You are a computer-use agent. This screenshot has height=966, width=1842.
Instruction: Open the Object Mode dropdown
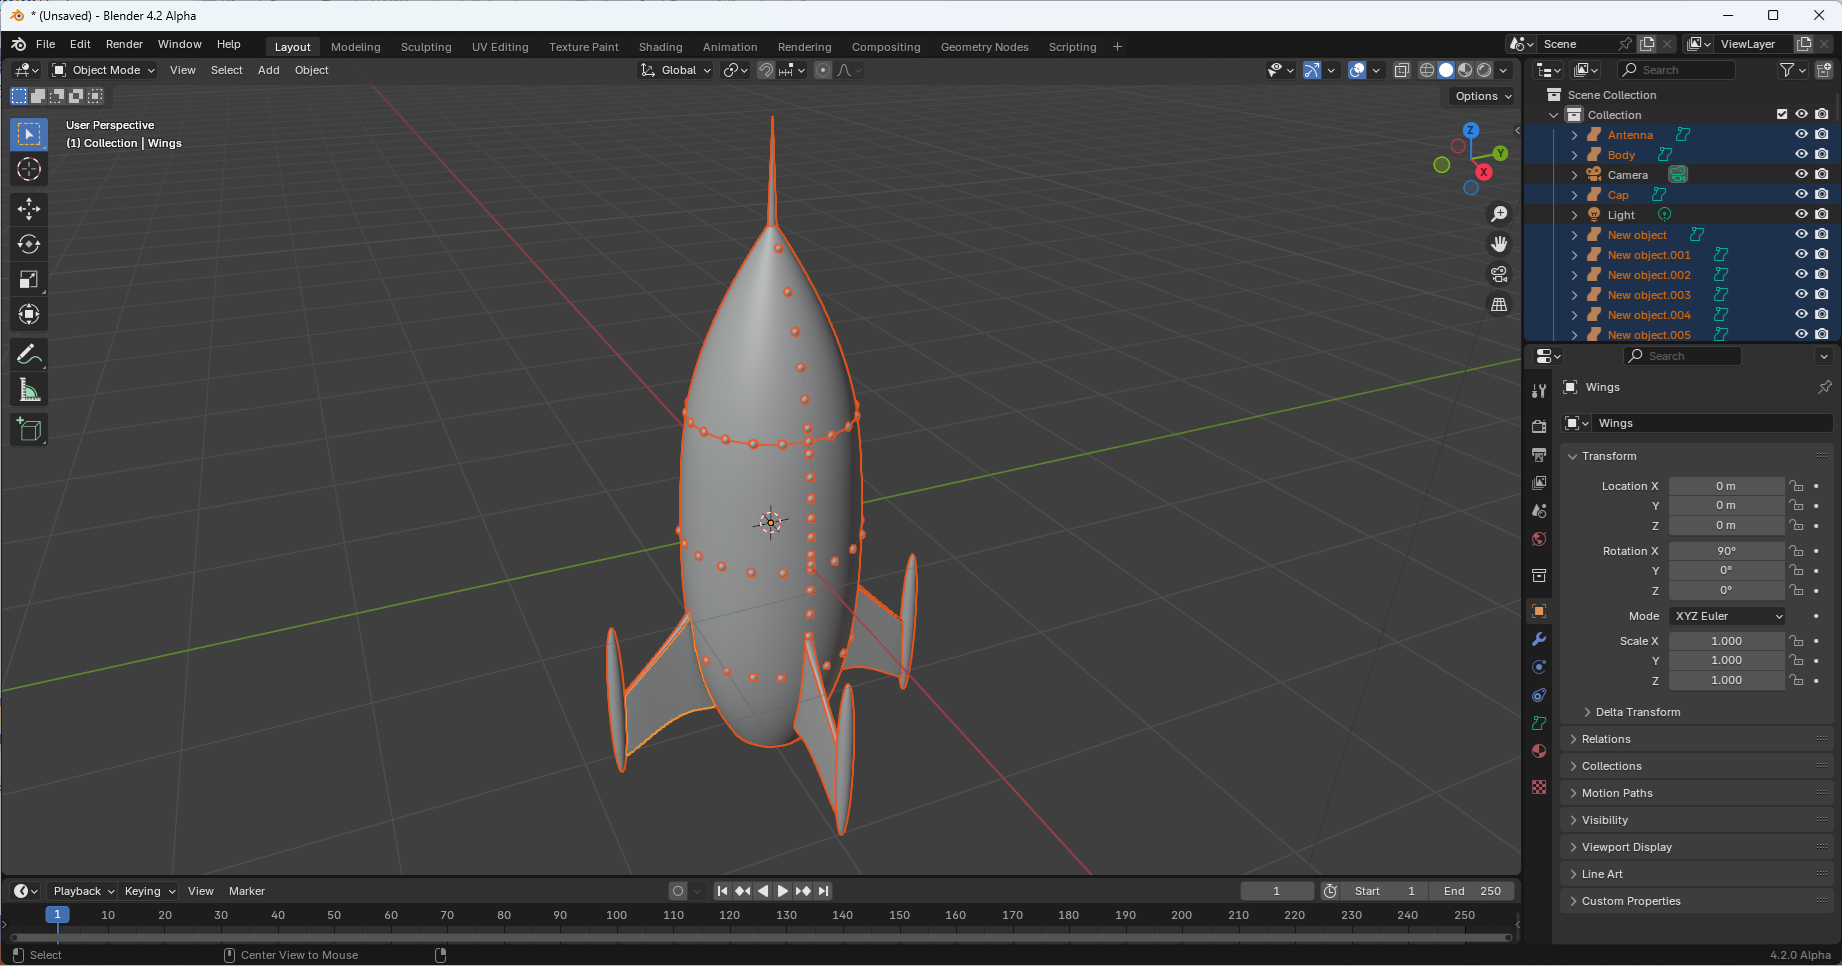[x=104, y=70]
